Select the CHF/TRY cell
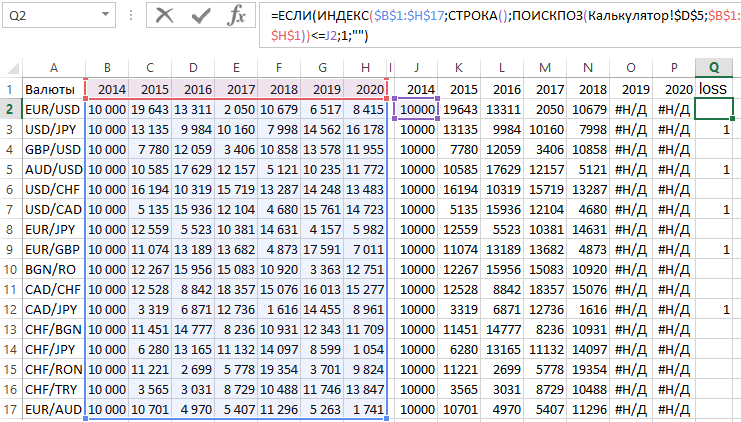Image resolution: width=741 pixels, height=422 pixels. [x=54, y=389]
